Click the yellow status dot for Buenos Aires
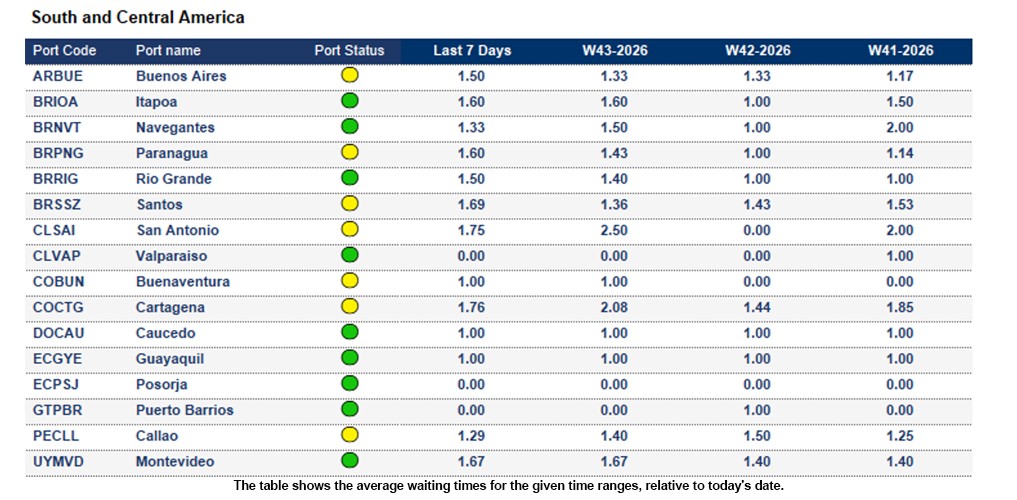1017x500 pixels. [350, 75]
